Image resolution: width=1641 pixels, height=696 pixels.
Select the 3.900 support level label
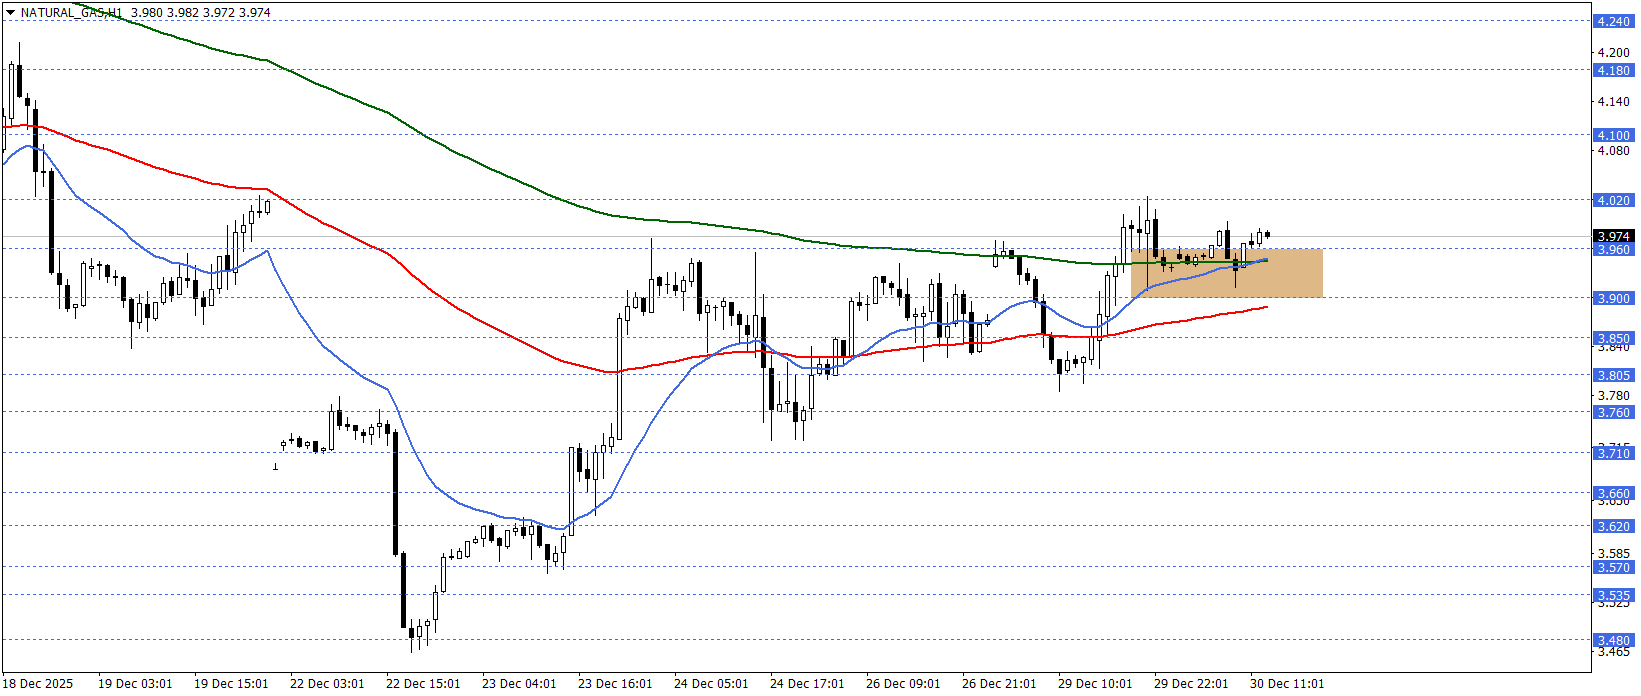tap(1613, 298)
